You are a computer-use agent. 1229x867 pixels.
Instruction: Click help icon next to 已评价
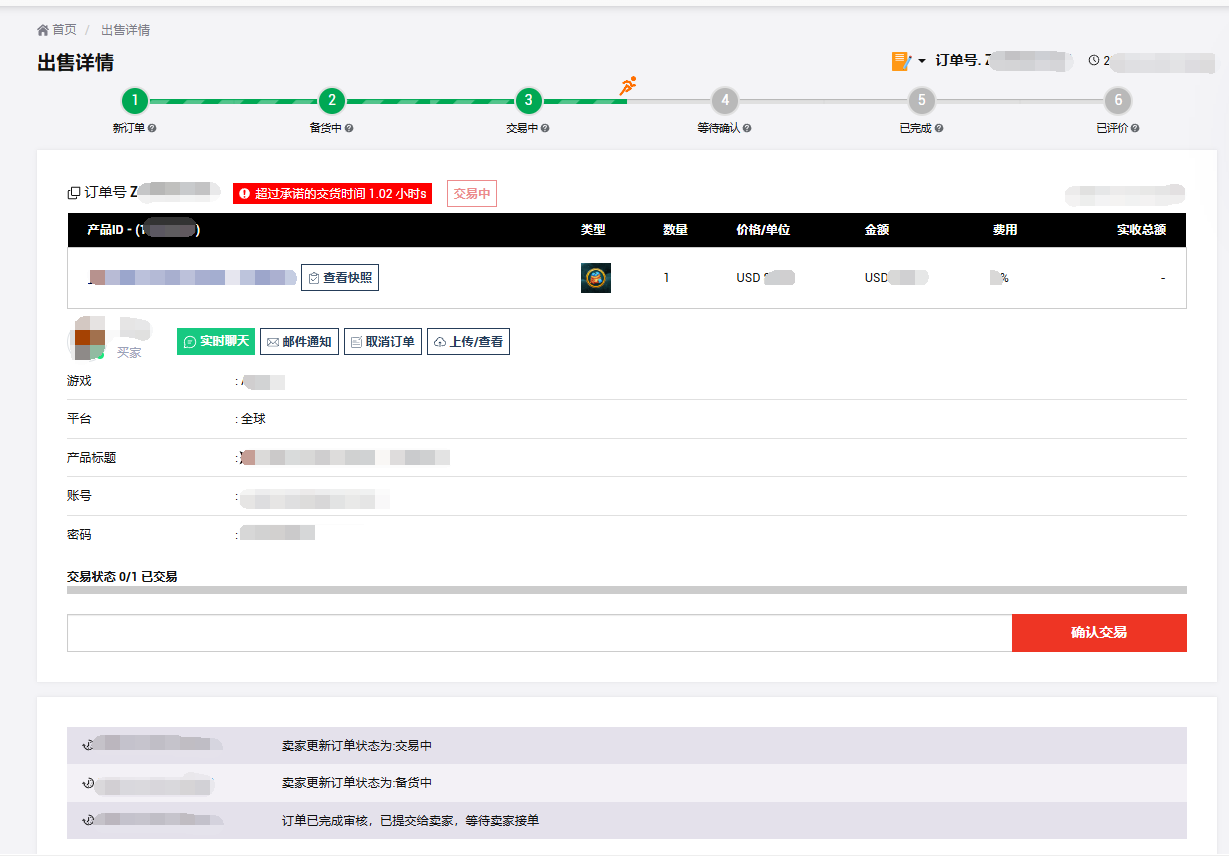coord(1135,129)
